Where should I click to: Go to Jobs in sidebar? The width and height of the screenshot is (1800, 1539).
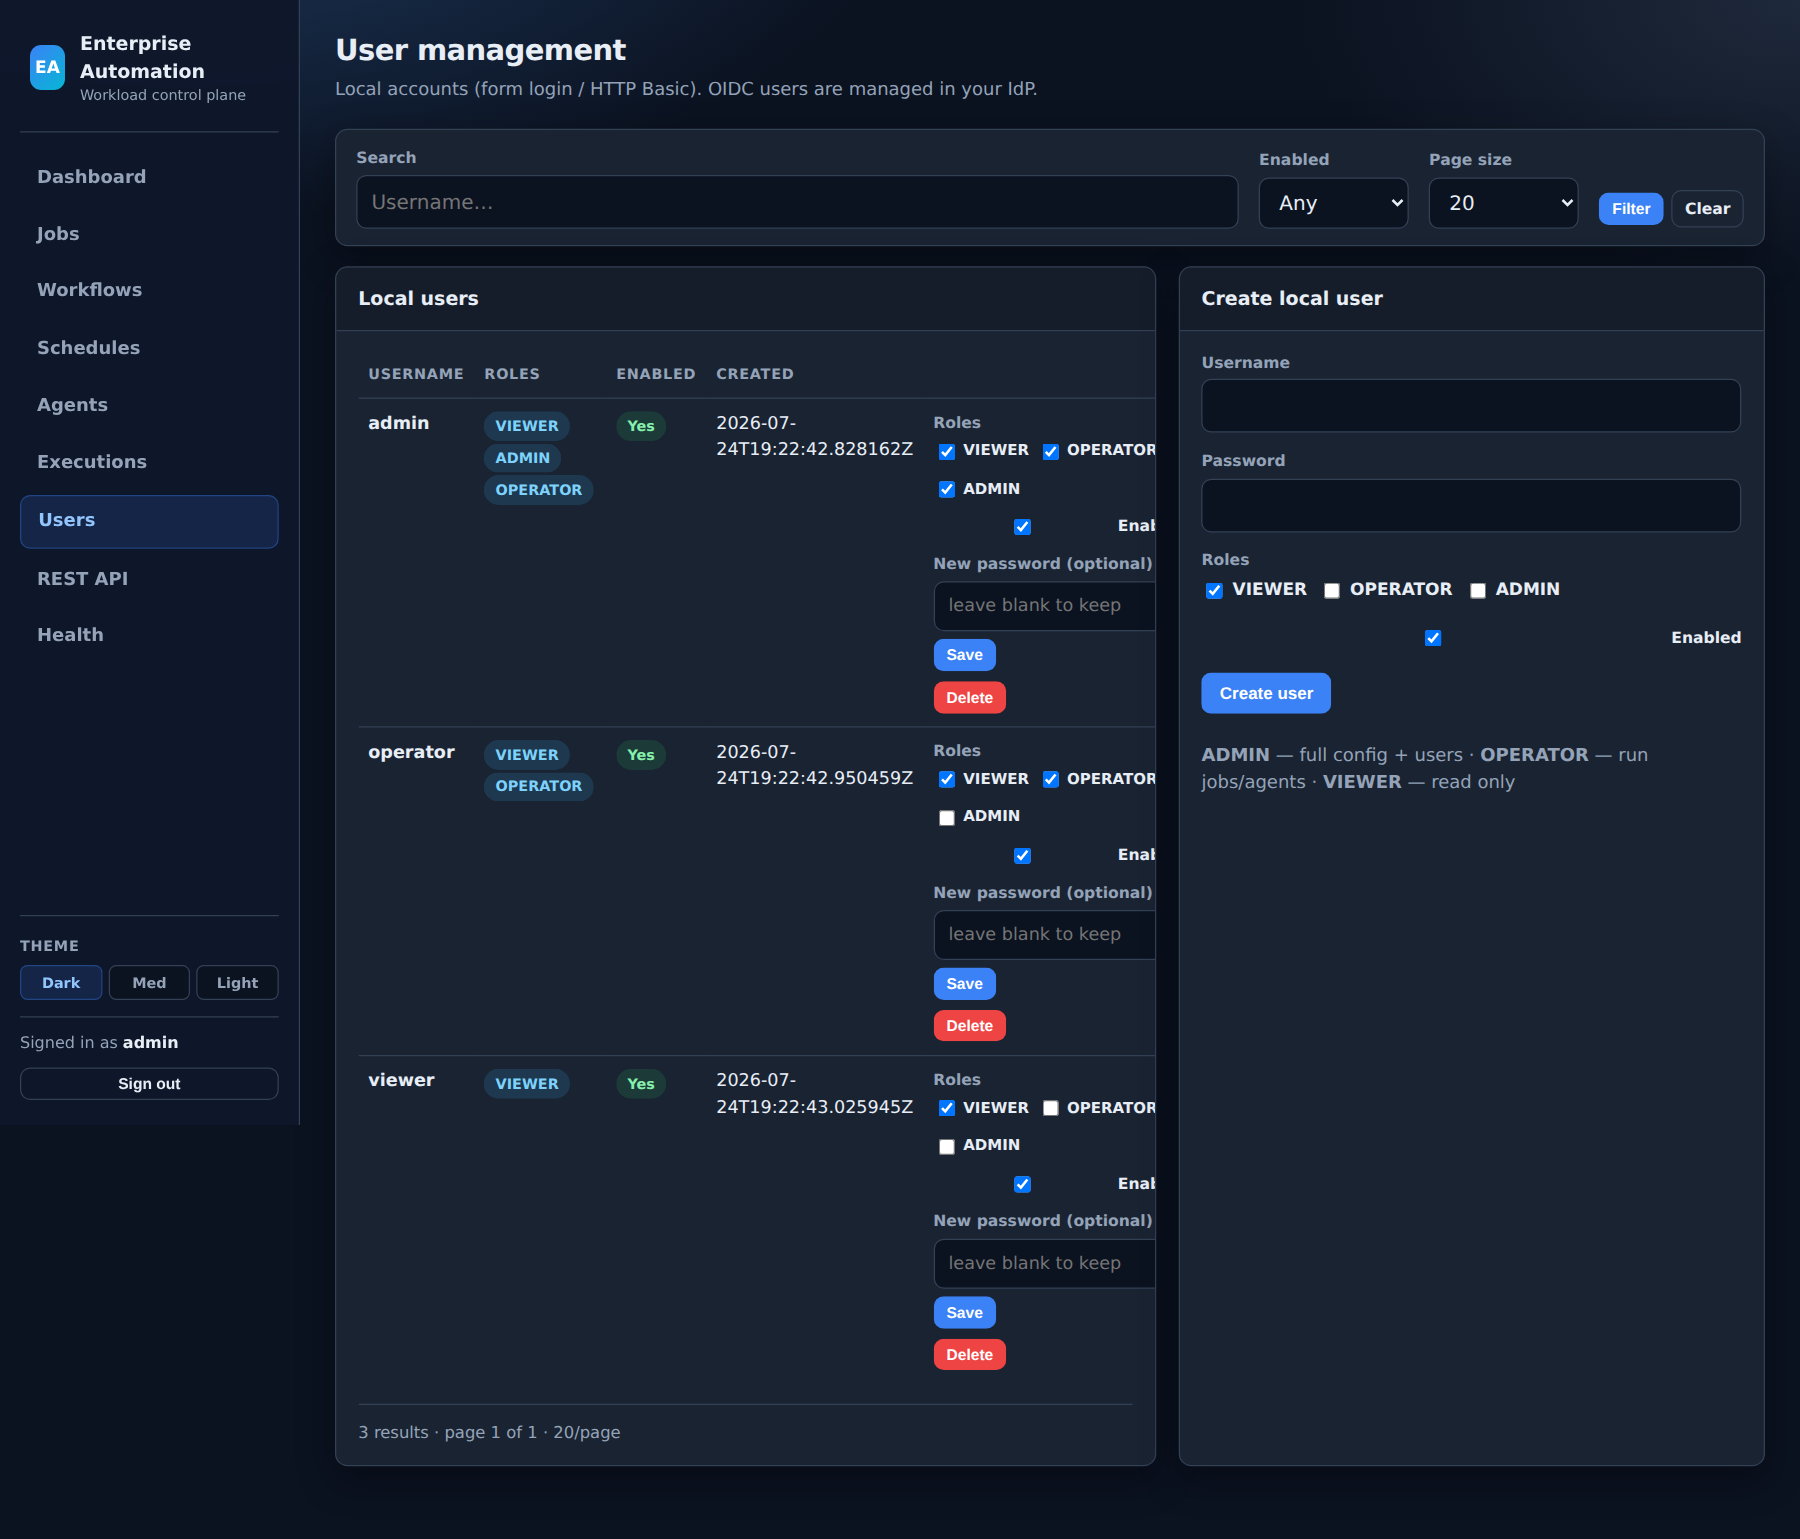(x=149, y=234)
